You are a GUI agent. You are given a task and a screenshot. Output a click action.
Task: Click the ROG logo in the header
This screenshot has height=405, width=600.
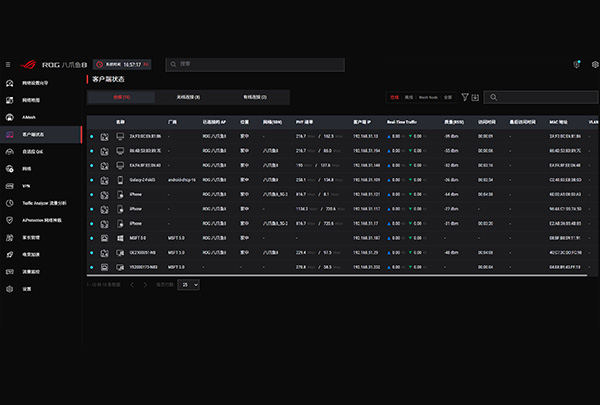click(x=28, y=64)
